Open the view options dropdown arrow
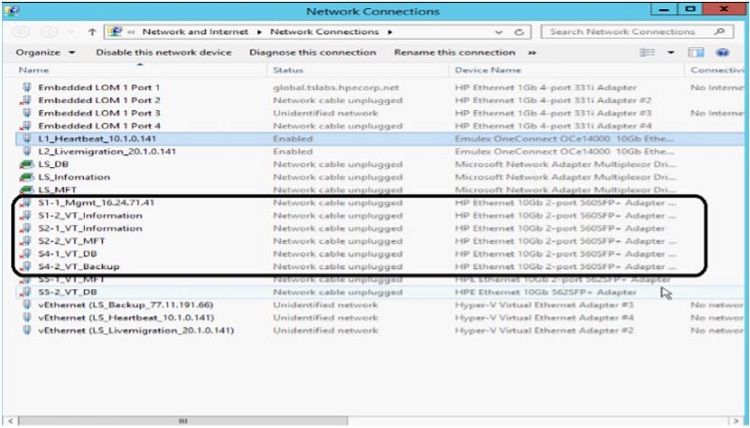This screenshot has width=750, height=428. click(x=671, y=52)
